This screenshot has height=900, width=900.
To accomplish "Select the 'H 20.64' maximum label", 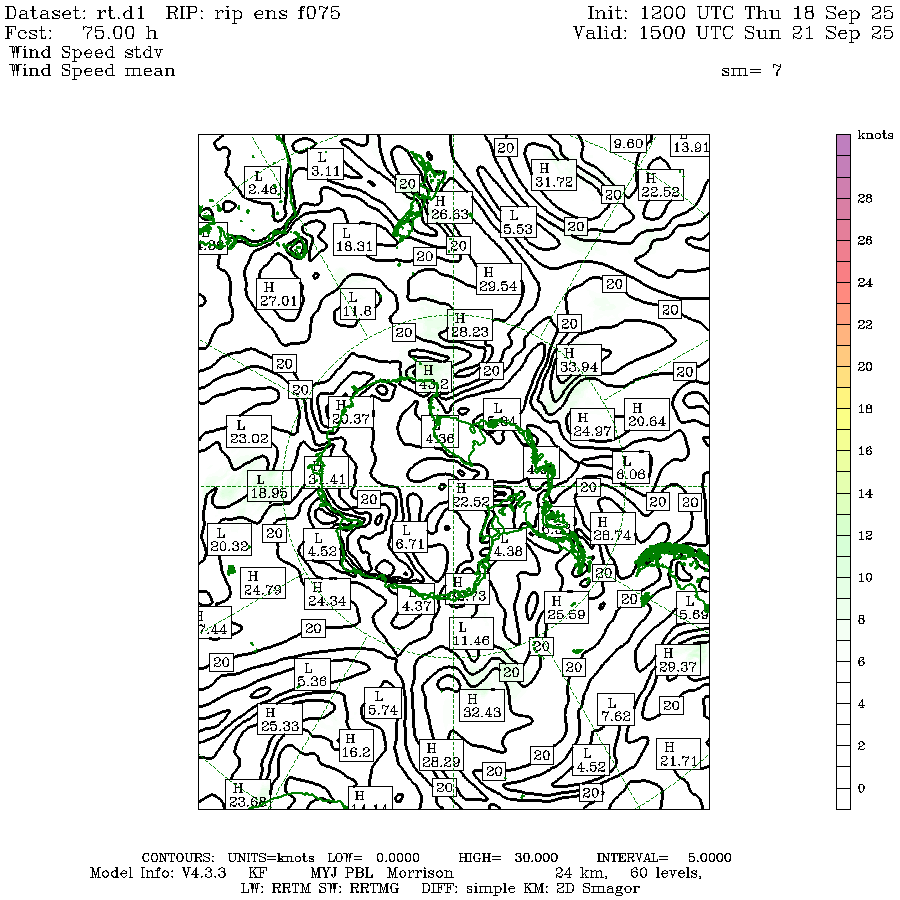I will click(x=647, y=414).
